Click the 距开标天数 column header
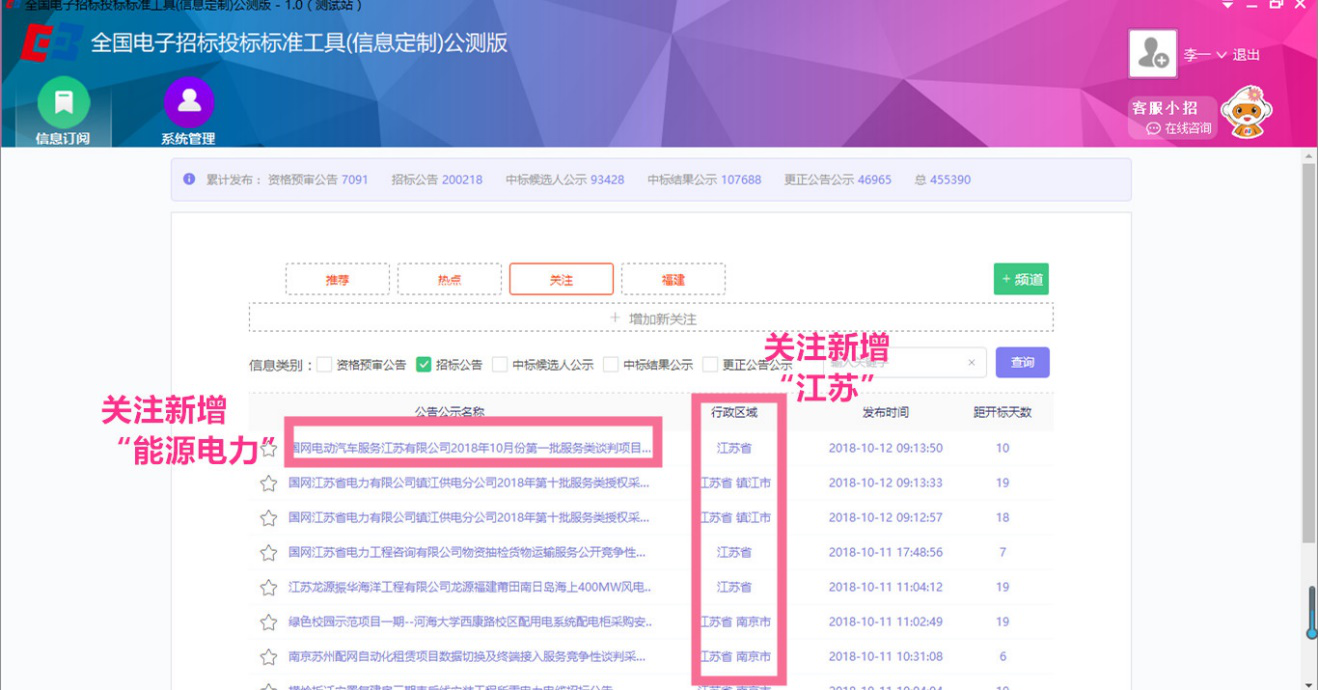1318x690 pixels. click(1002, 412)
